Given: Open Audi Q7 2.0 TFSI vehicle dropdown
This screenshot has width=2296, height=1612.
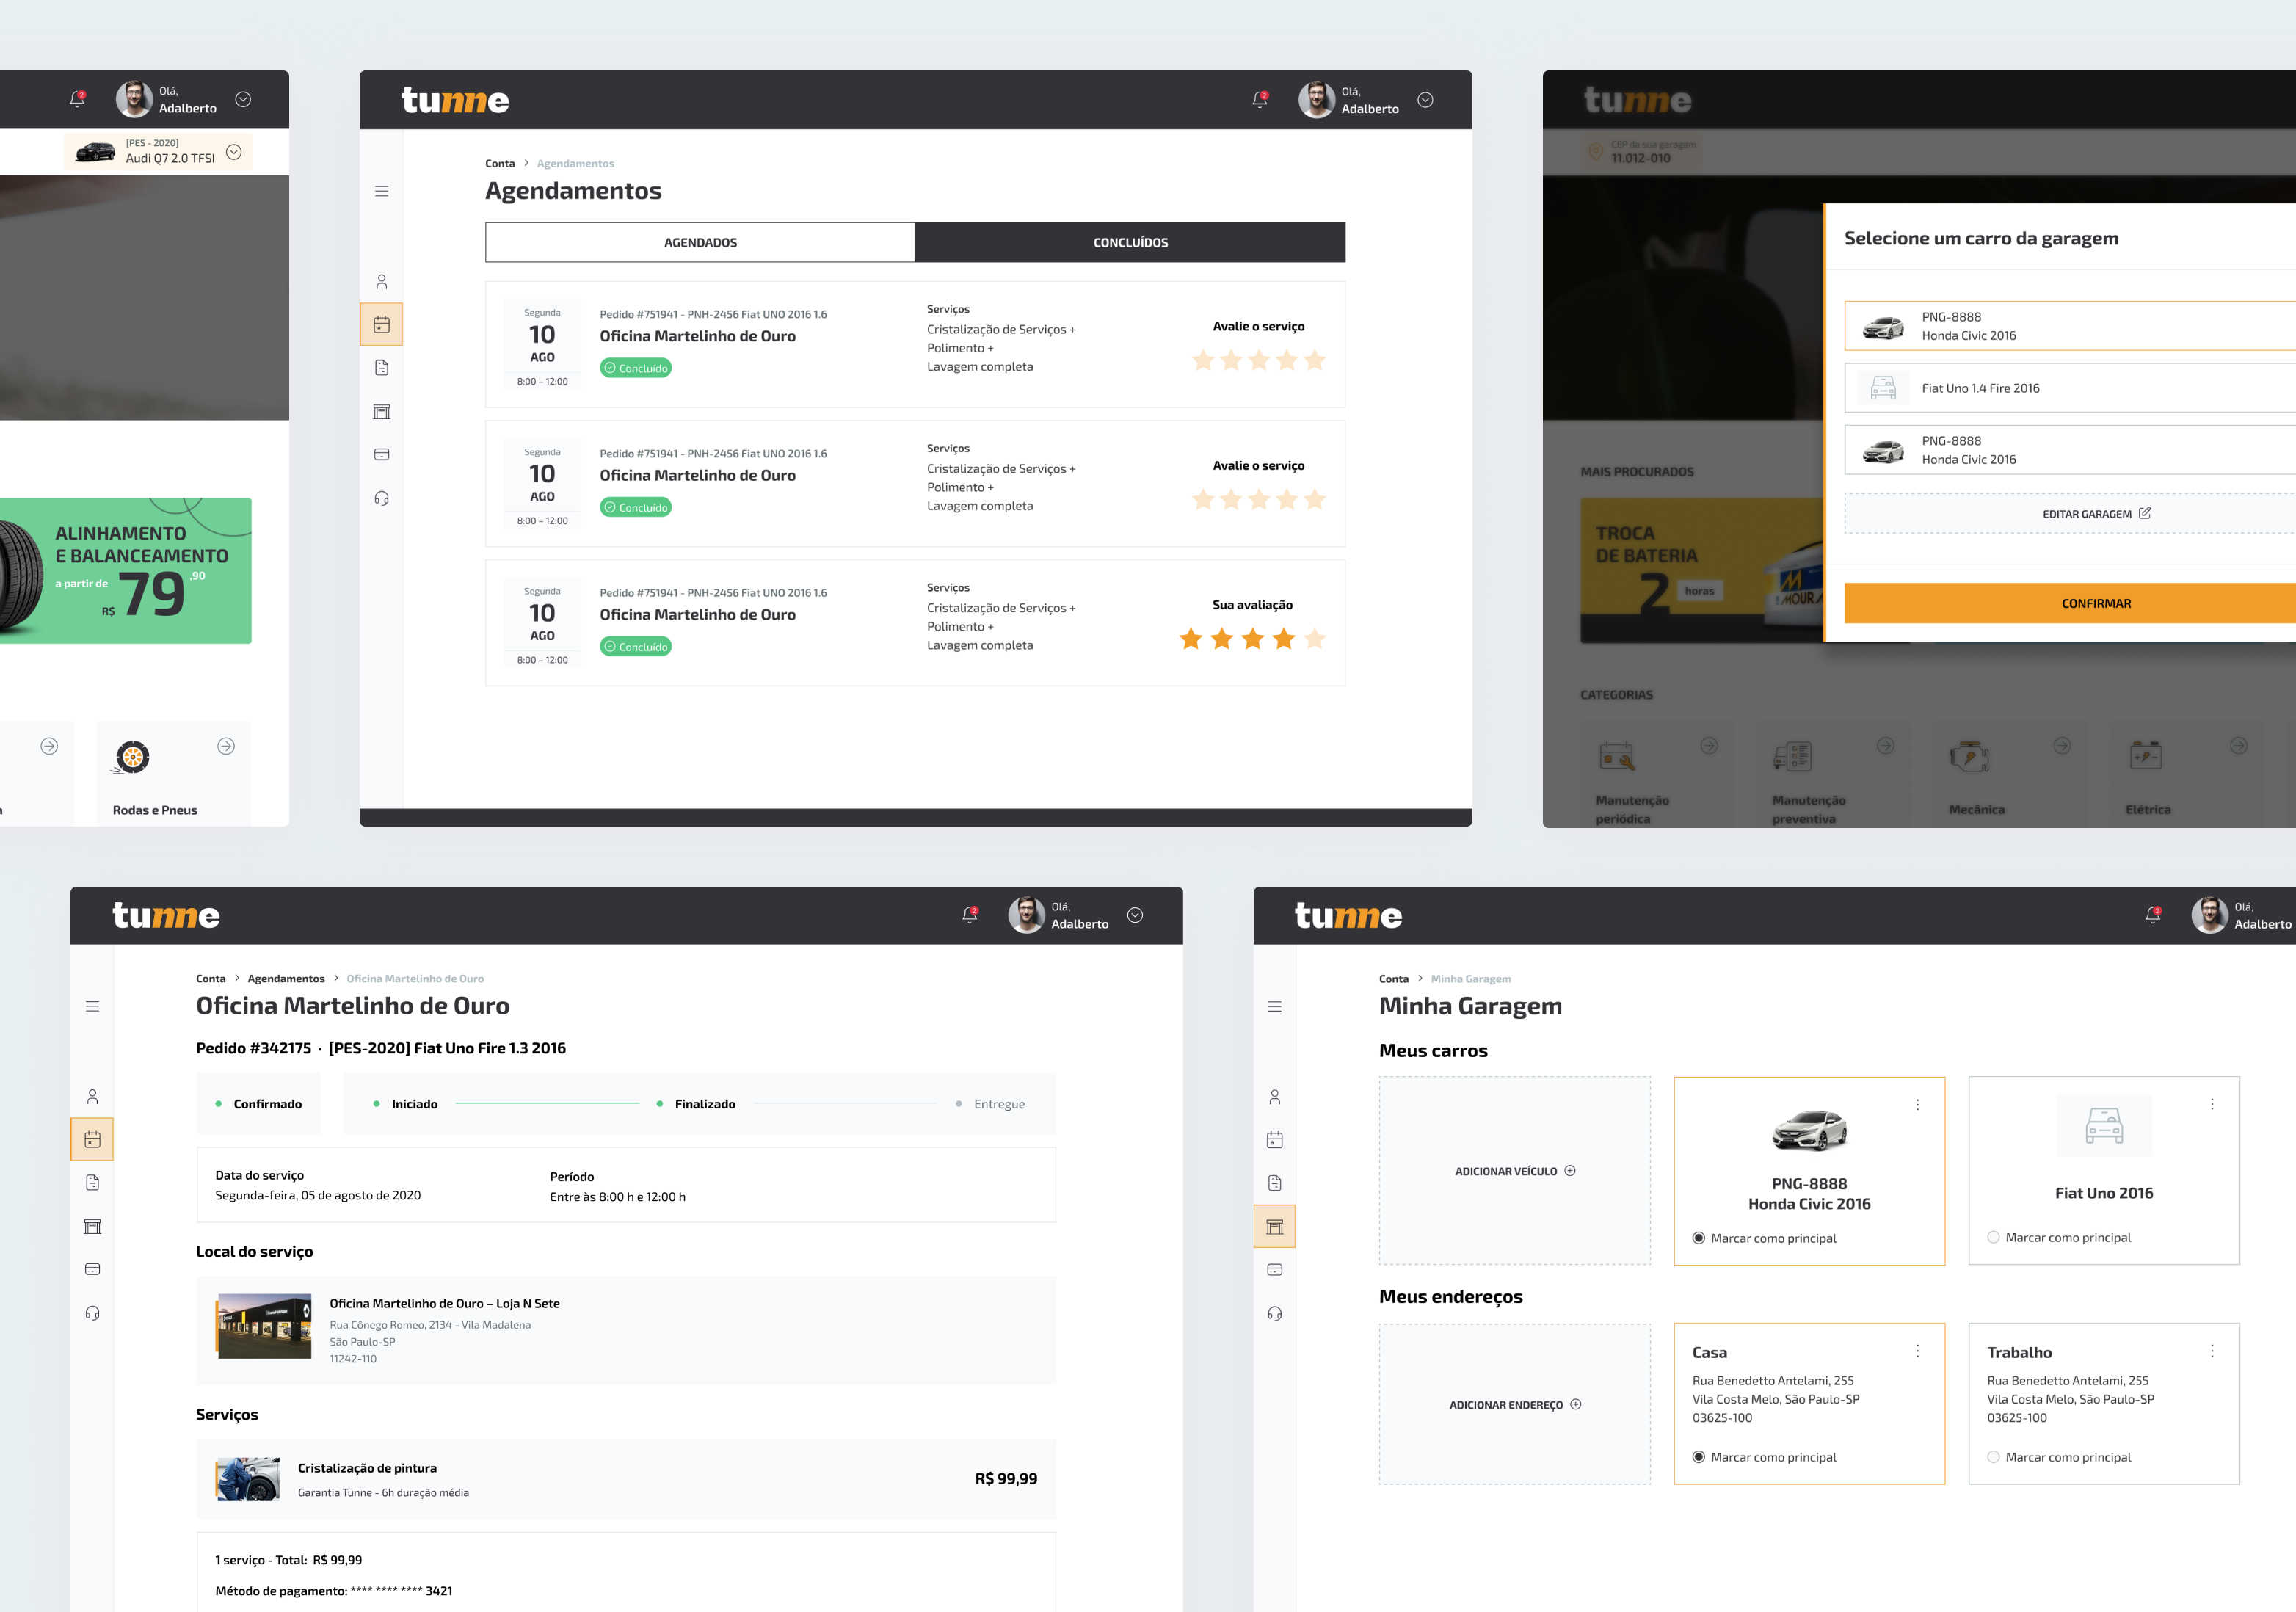Looking at the screenshot, I should [x=159, y=151].
